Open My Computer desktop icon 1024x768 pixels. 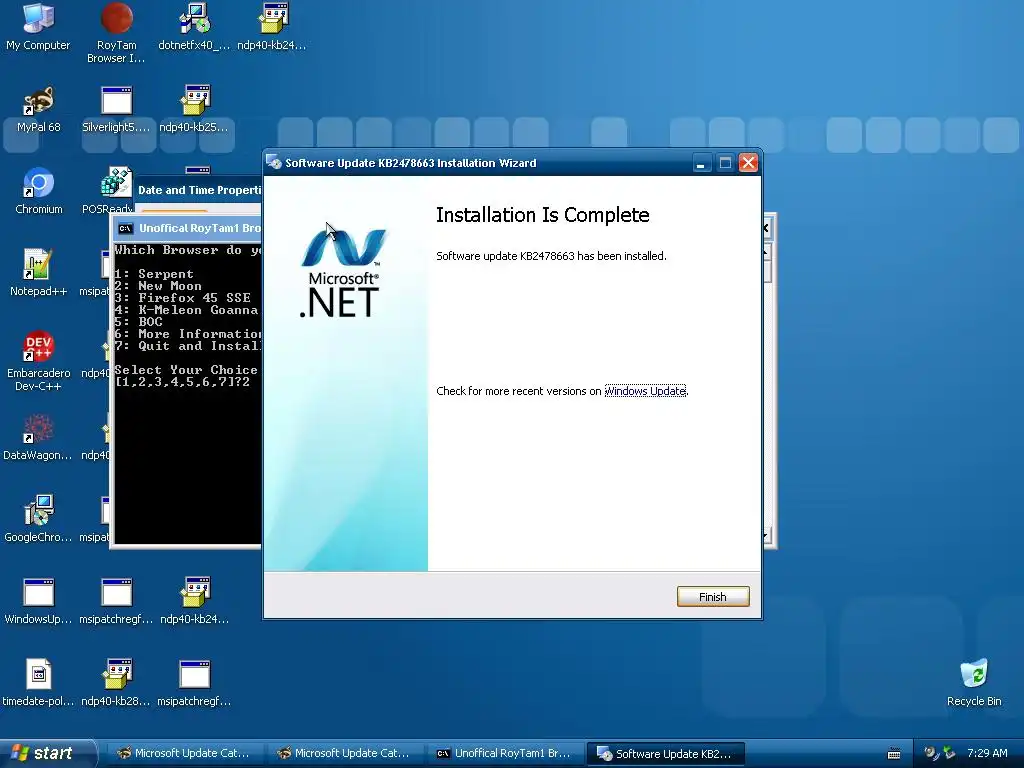[x=38, y=26]
